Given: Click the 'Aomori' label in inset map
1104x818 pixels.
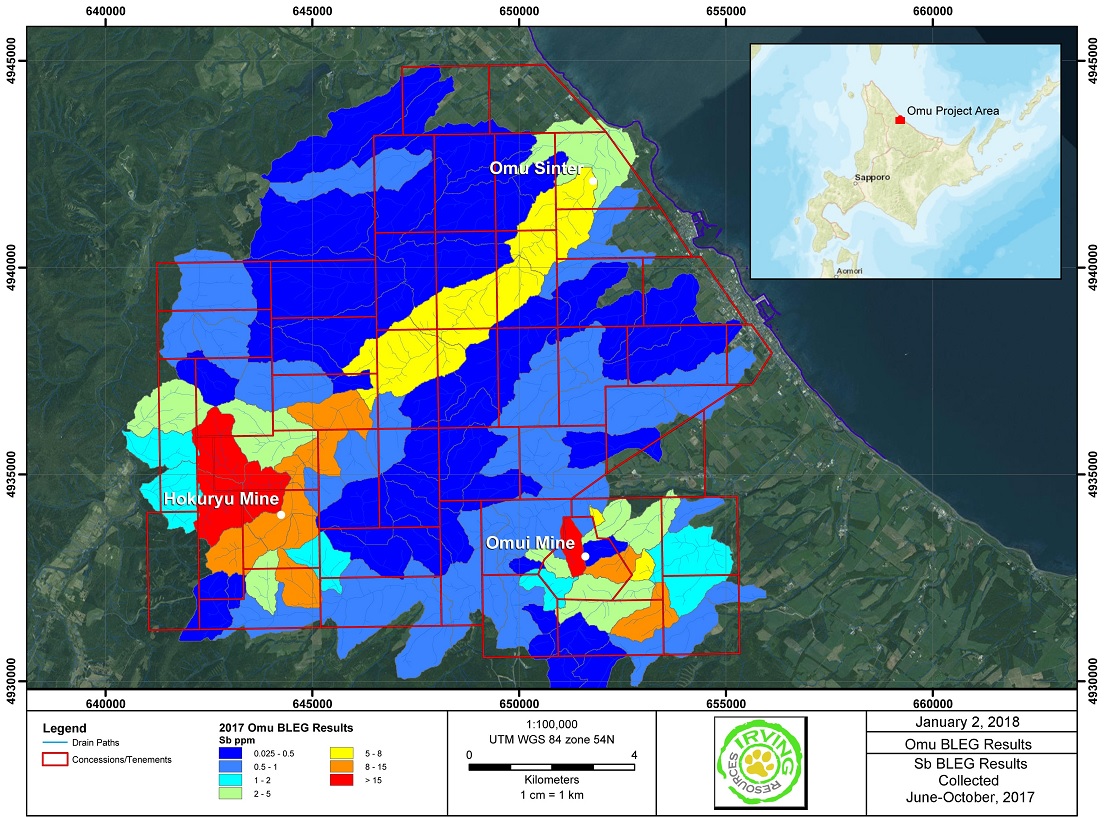Looking at the screenshot, I should pos(849,271).
